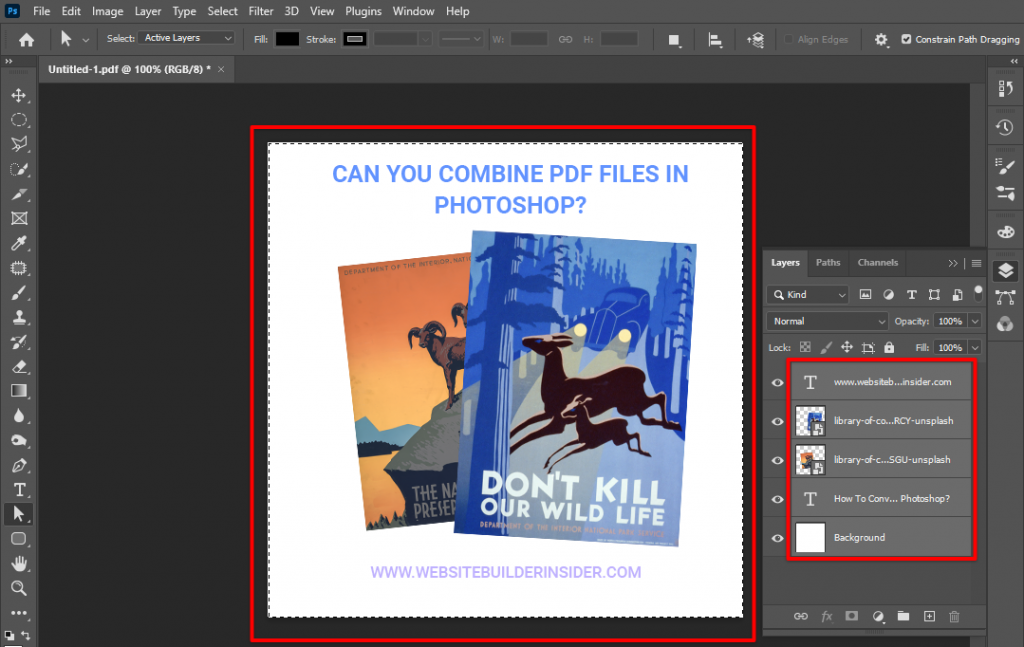The width and height of the screenshot is (1024, 647).
Task: Open the gear settings in options bar
Action: click(881, 40)
